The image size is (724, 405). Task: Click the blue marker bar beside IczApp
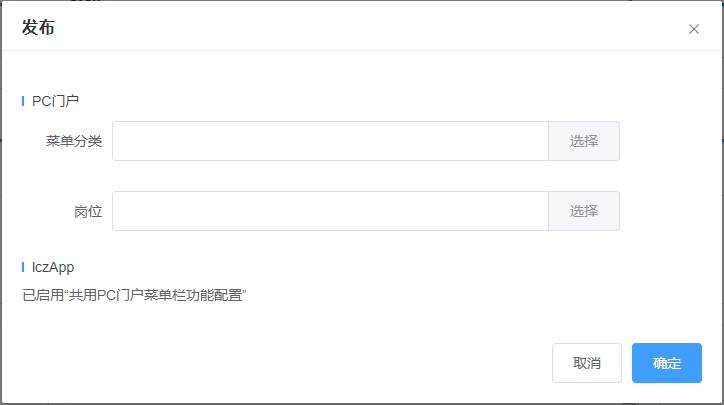point(23,267)
